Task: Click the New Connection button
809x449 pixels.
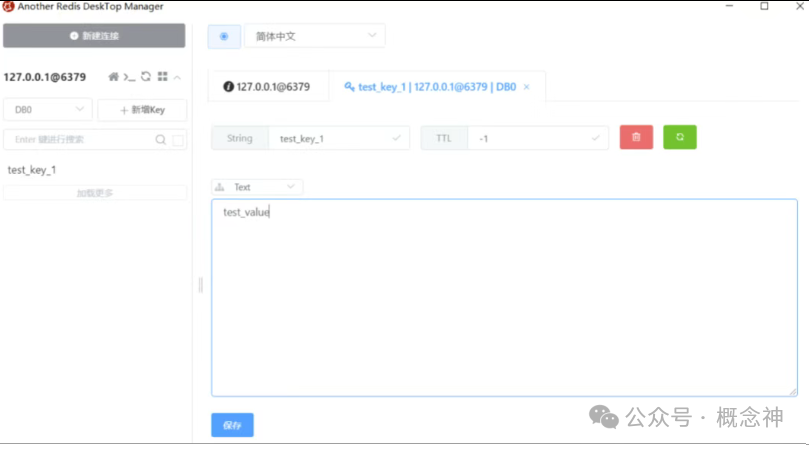Action: 94,36
